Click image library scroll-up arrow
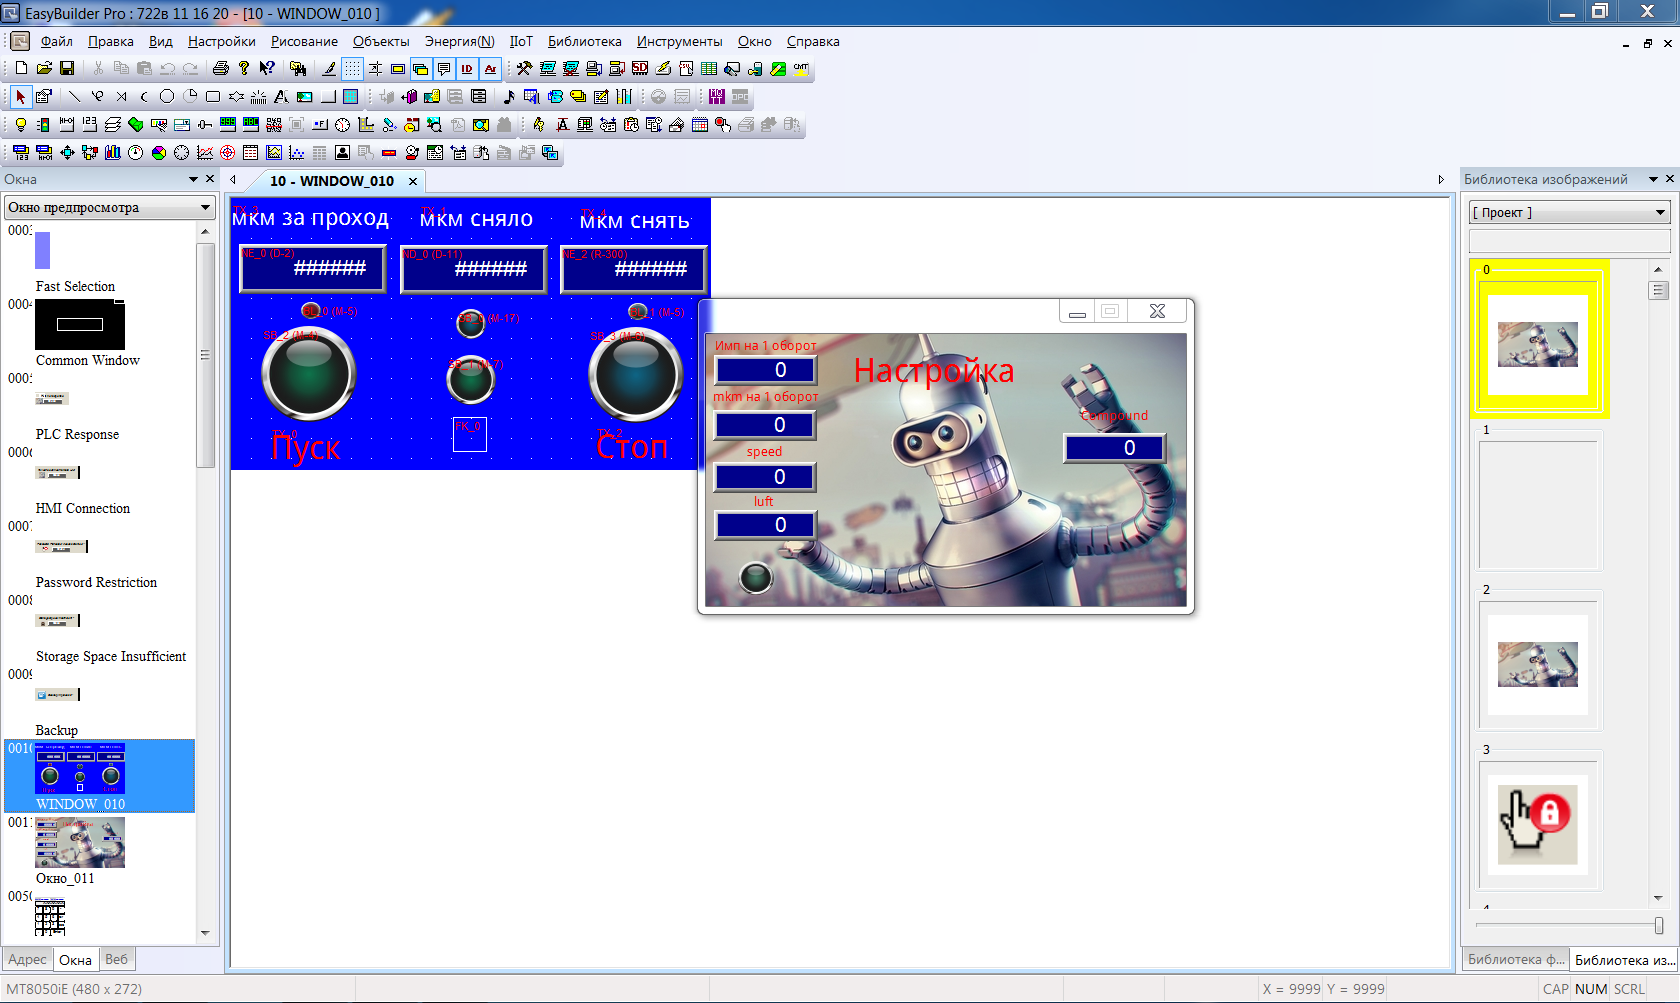The image size is (1680, 1003). point(1658,269)
